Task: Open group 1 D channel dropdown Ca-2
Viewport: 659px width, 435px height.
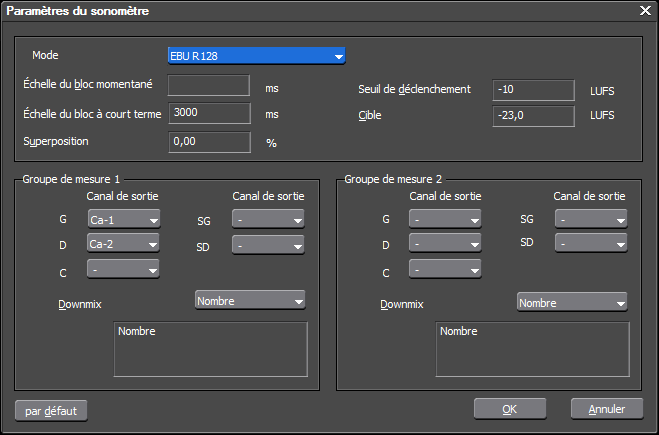Action: pyautogui.click(x=123, y=244)
